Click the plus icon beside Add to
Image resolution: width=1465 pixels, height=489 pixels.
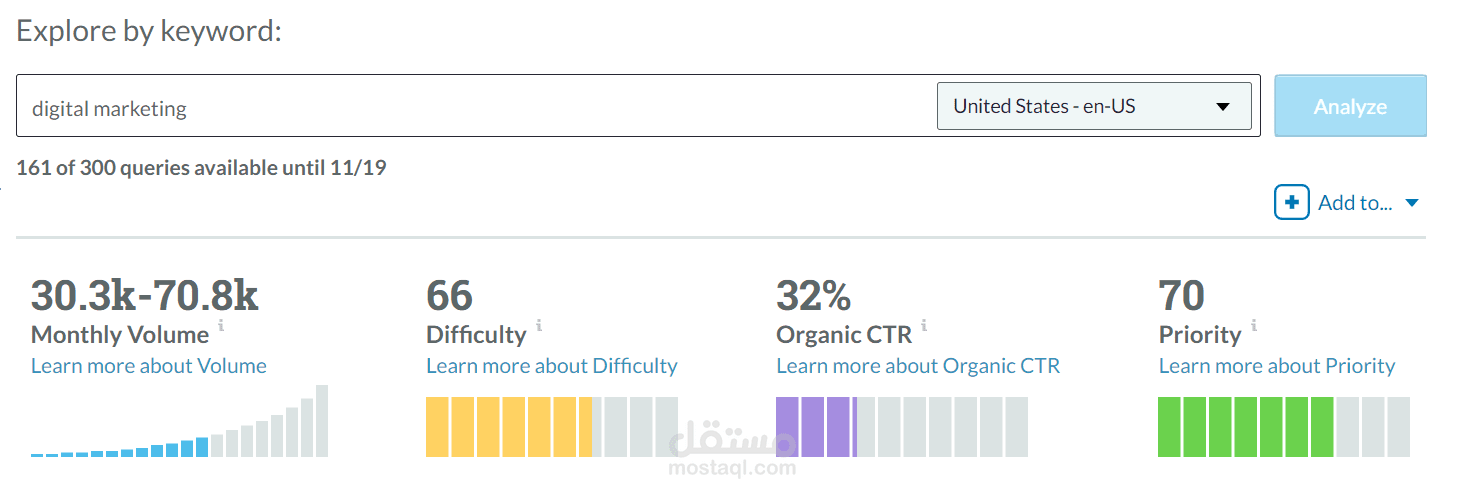[1291, 203]
